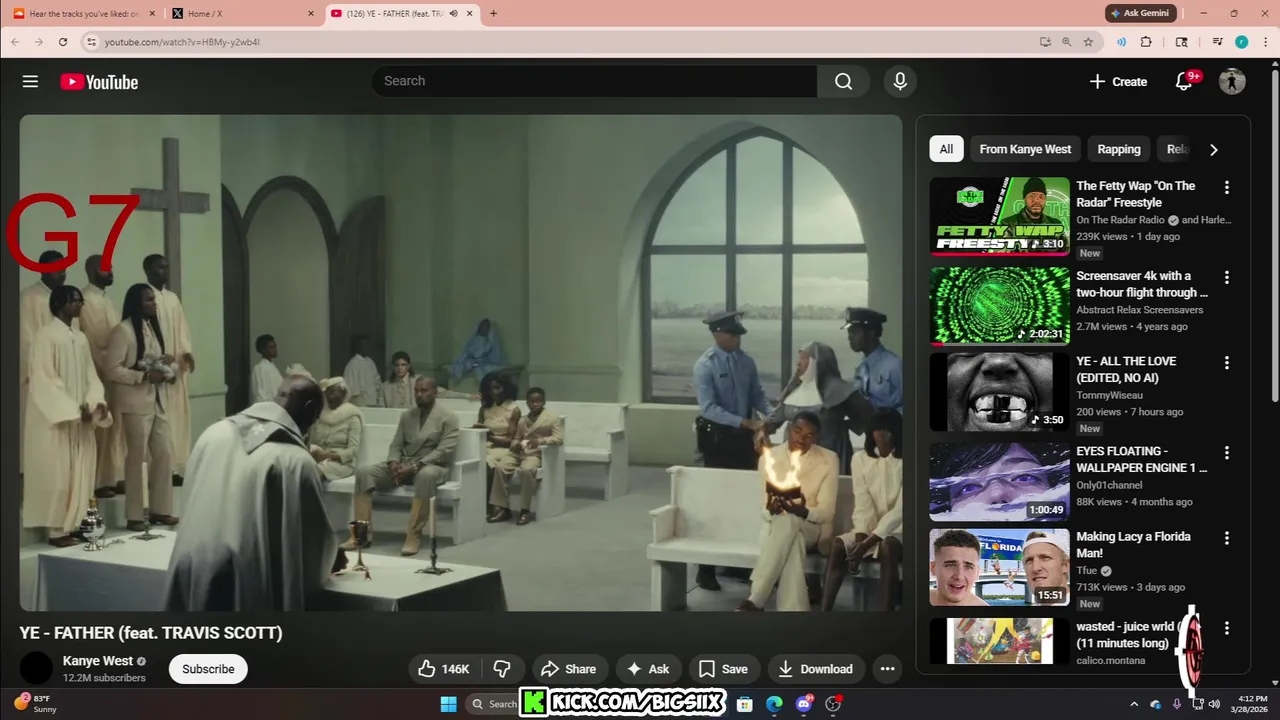The width and height of the screenshot is (1280, 720).
Task: Open options for EYES FLOATING video
Action: click(1226, 452)
